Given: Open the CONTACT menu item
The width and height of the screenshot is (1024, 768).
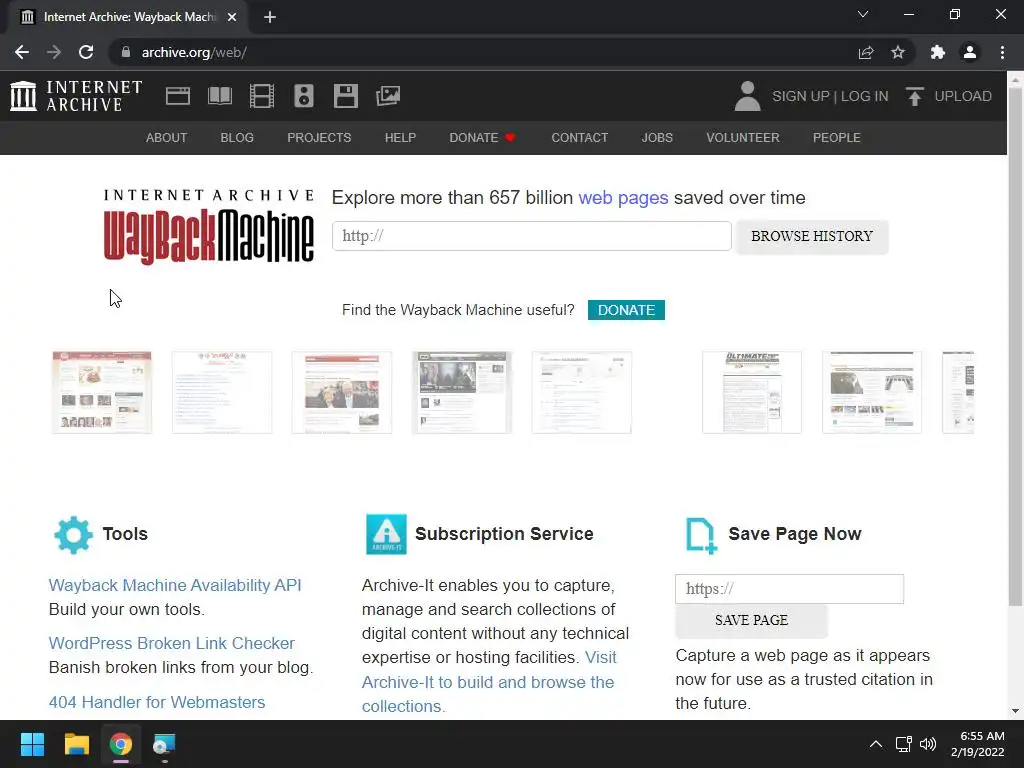Looking at the screenshot, I should [579, 138].
